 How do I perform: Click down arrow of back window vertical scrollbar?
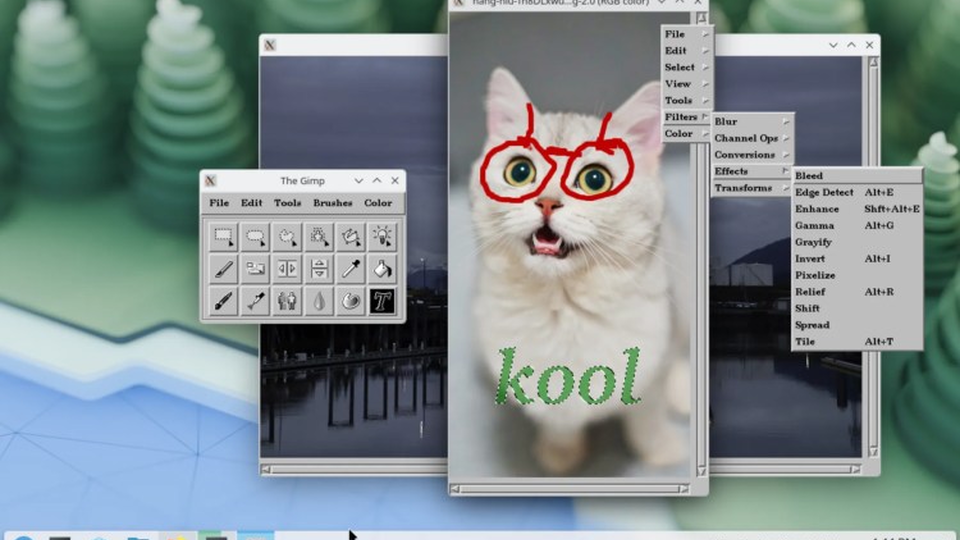[x=873, y=452]
